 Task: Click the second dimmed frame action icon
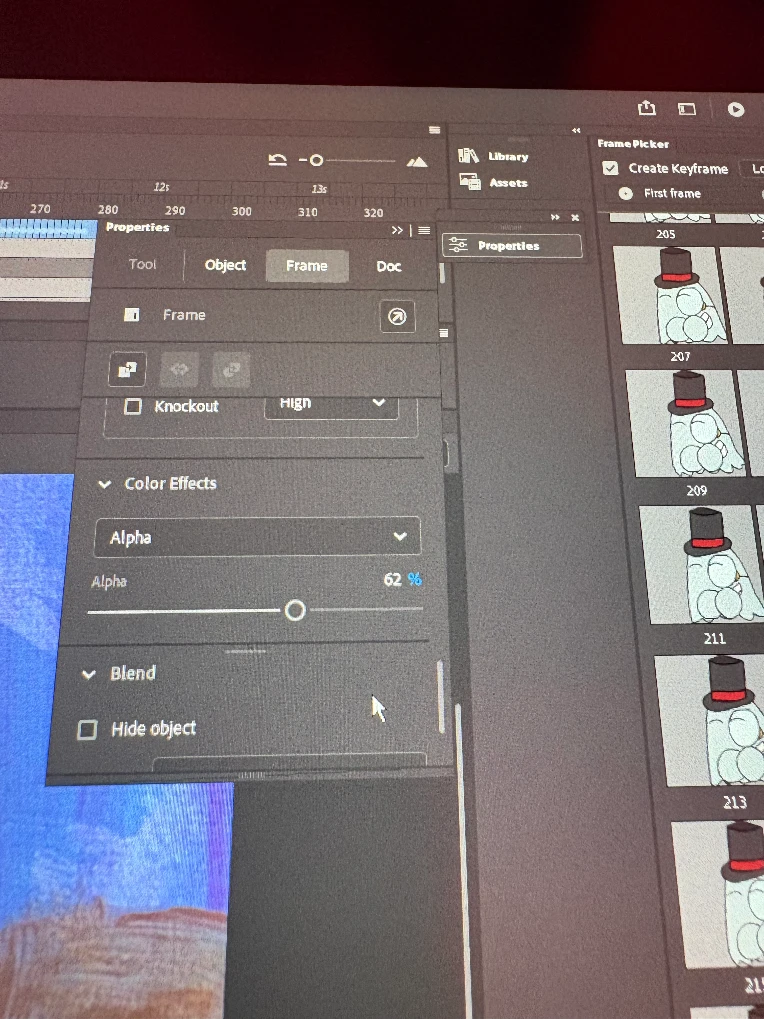pyautogui.click(x=180, y=370)
